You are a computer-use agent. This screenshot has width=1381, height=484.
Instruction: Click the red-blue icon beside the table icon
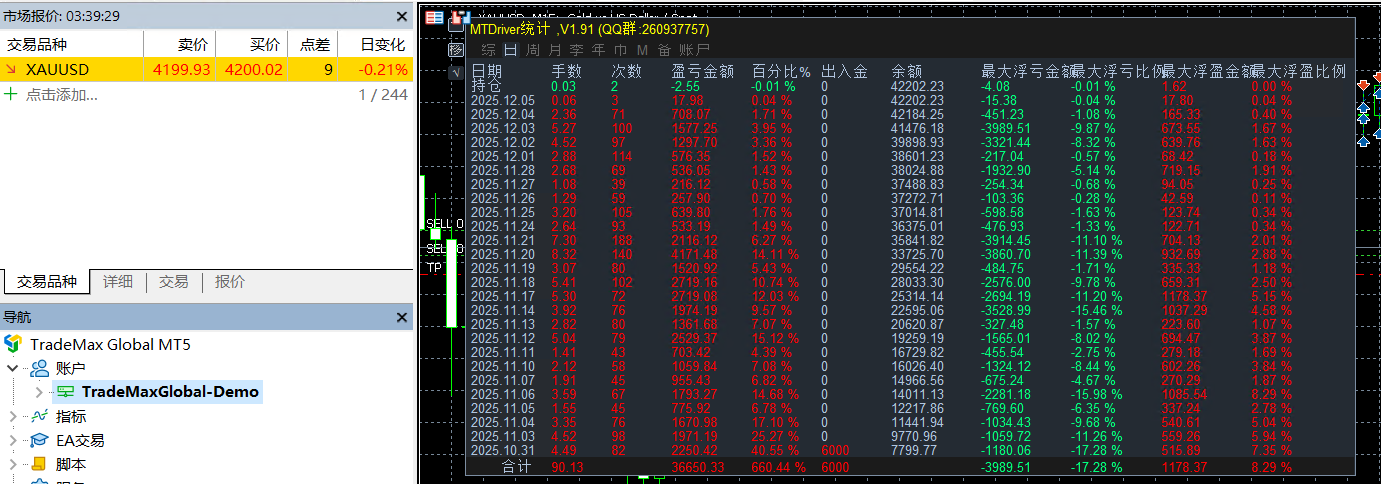pos(461,18)
